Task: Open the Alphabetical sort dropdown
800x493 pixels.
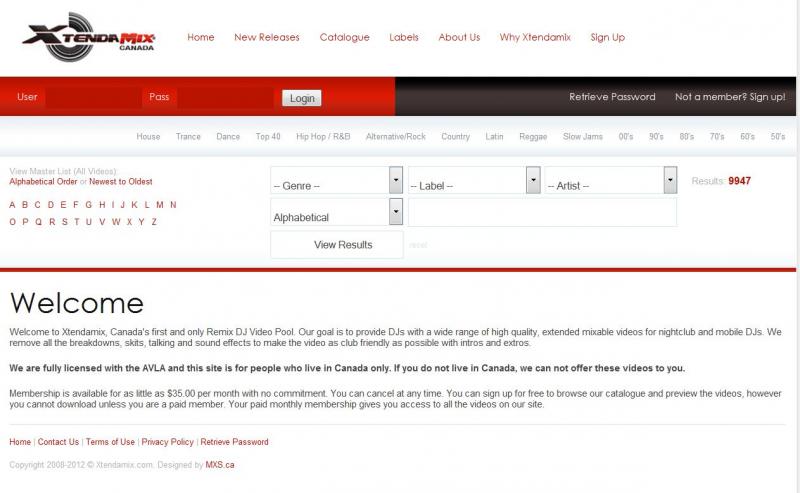Action: pos(336,212)
